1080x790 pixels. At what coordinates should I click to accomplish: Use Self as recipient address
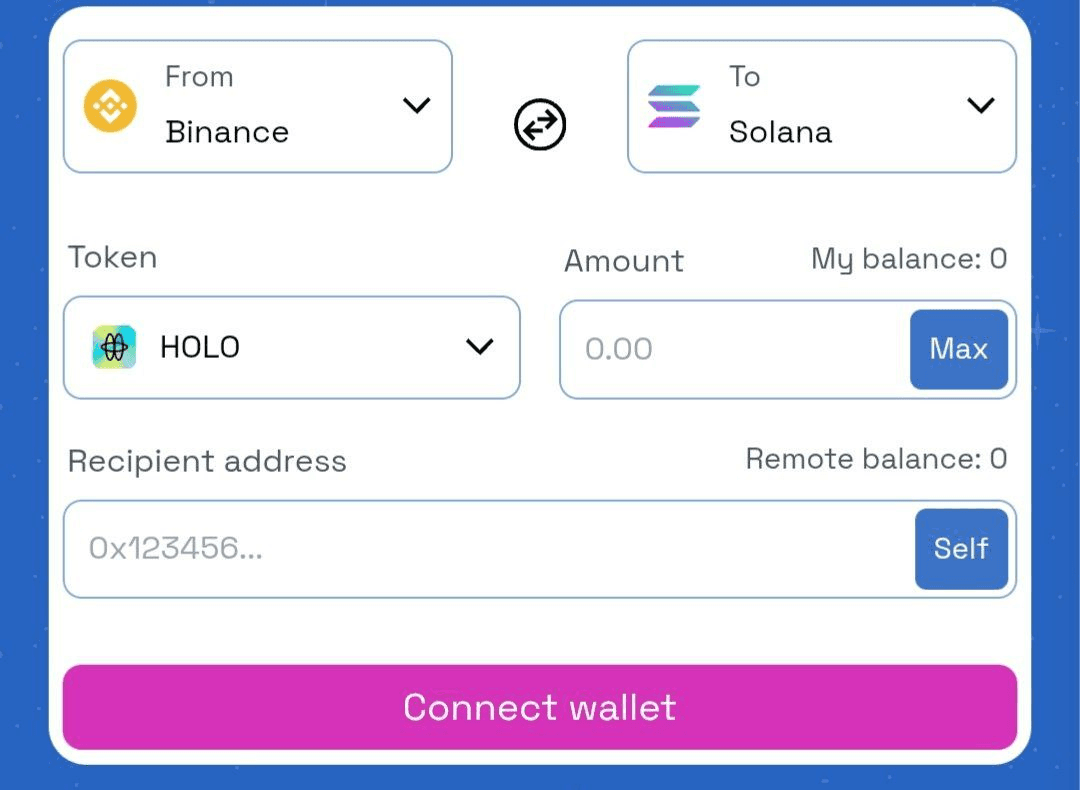[x=962, y=549]
